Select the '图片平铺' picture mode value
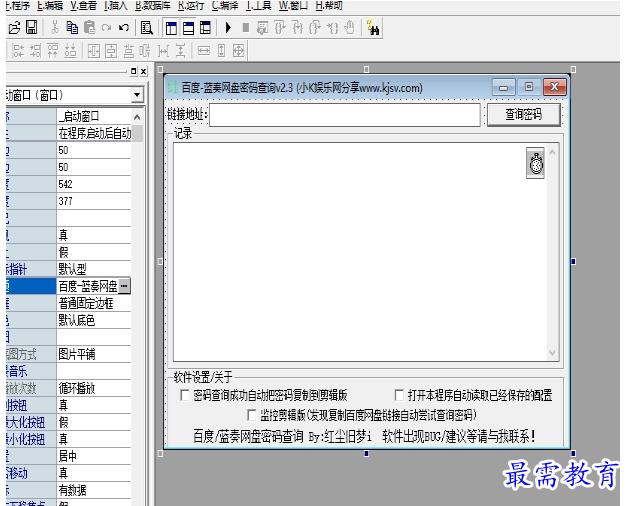 click(x=94, y=354)
